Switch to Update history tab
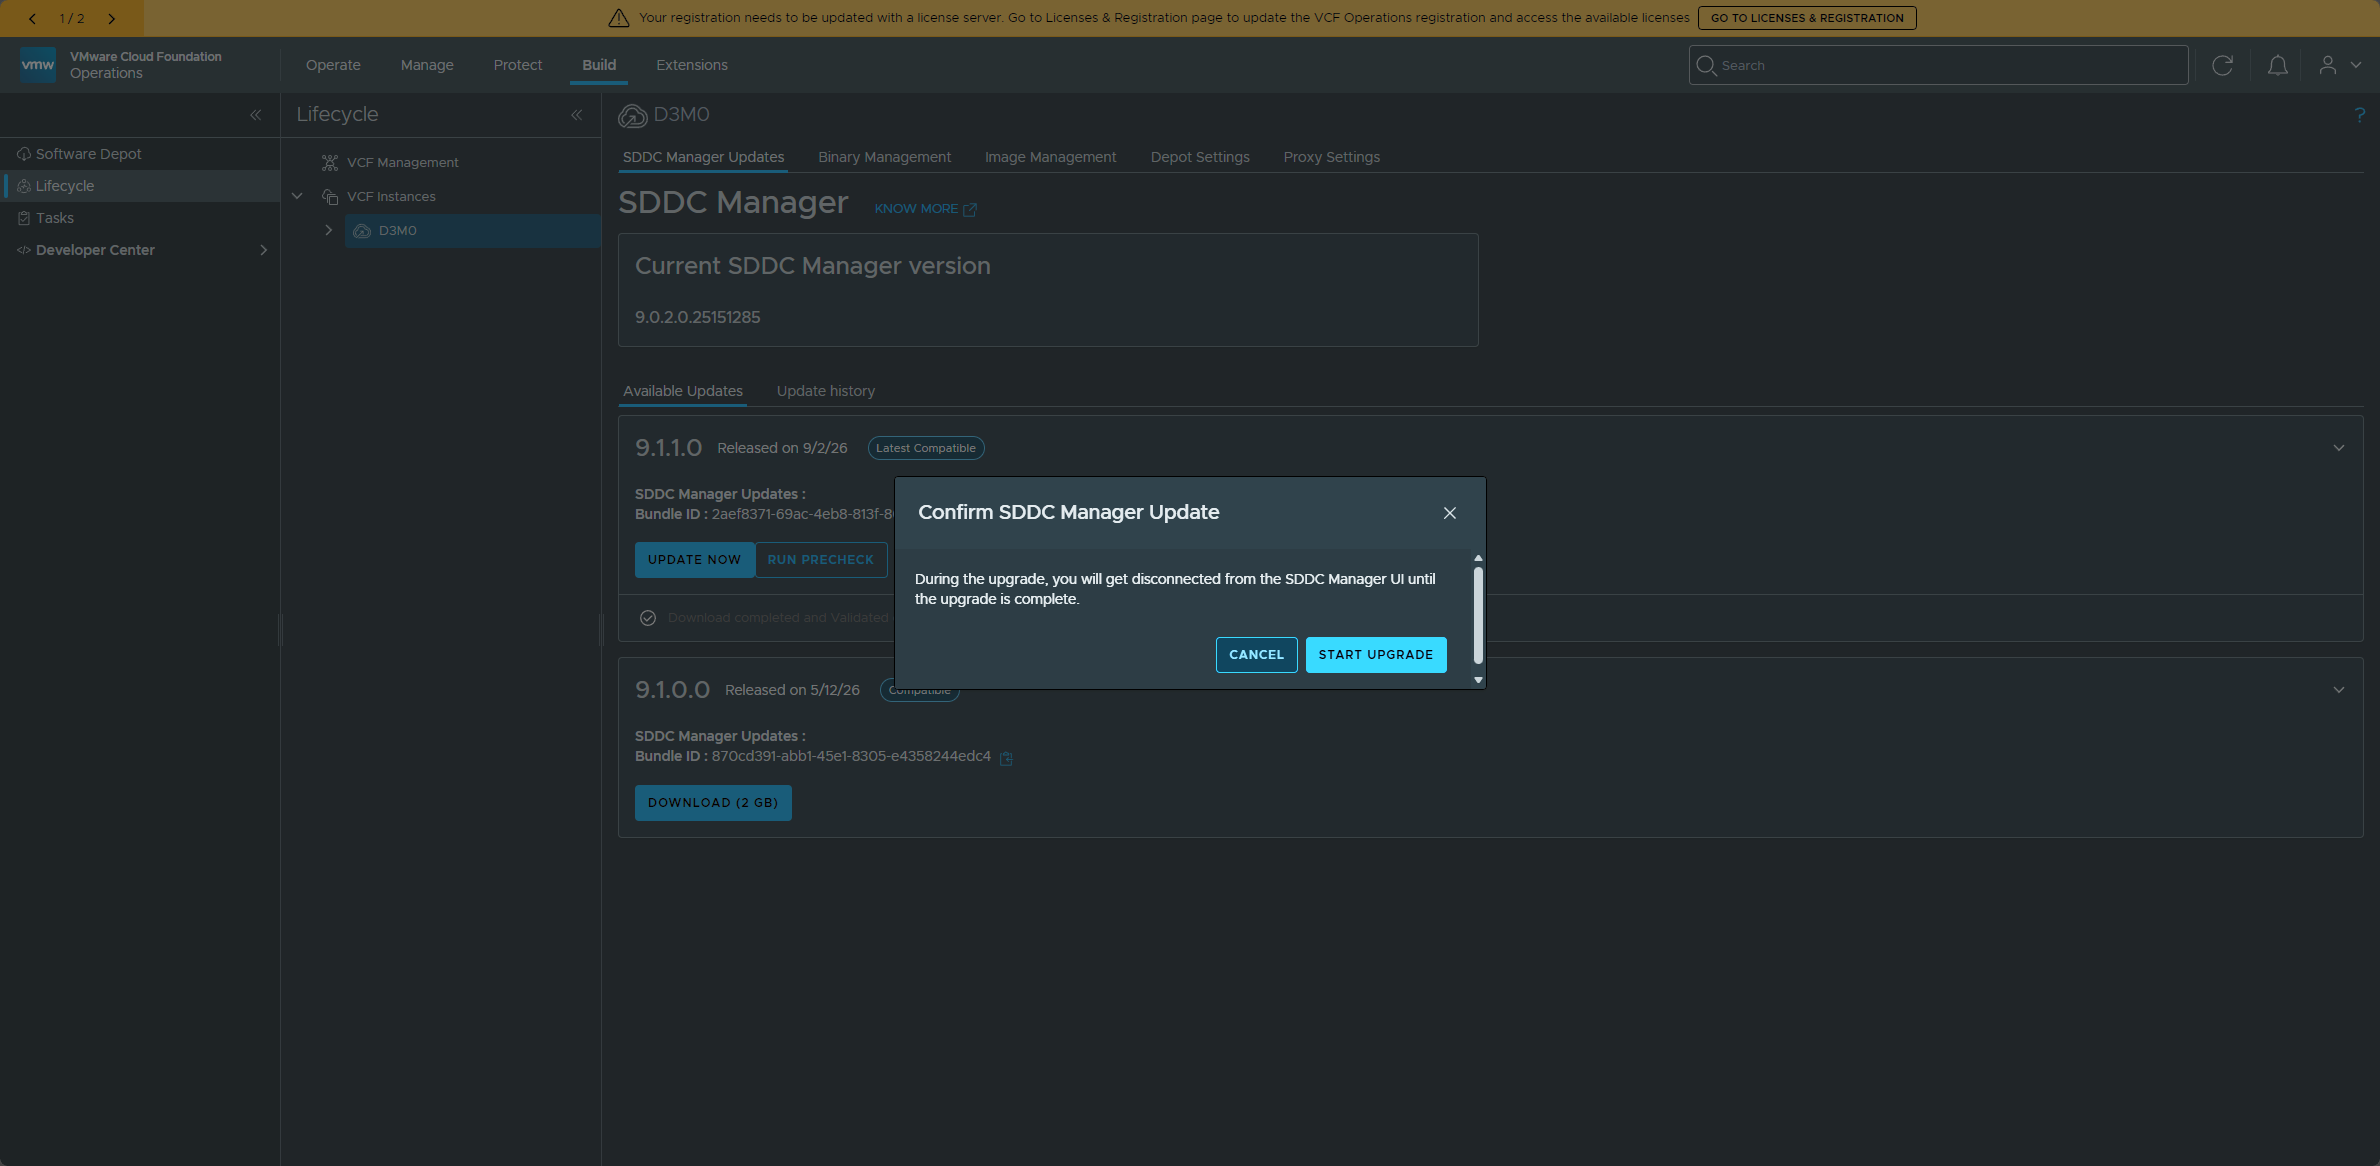 tap(826, 391)
